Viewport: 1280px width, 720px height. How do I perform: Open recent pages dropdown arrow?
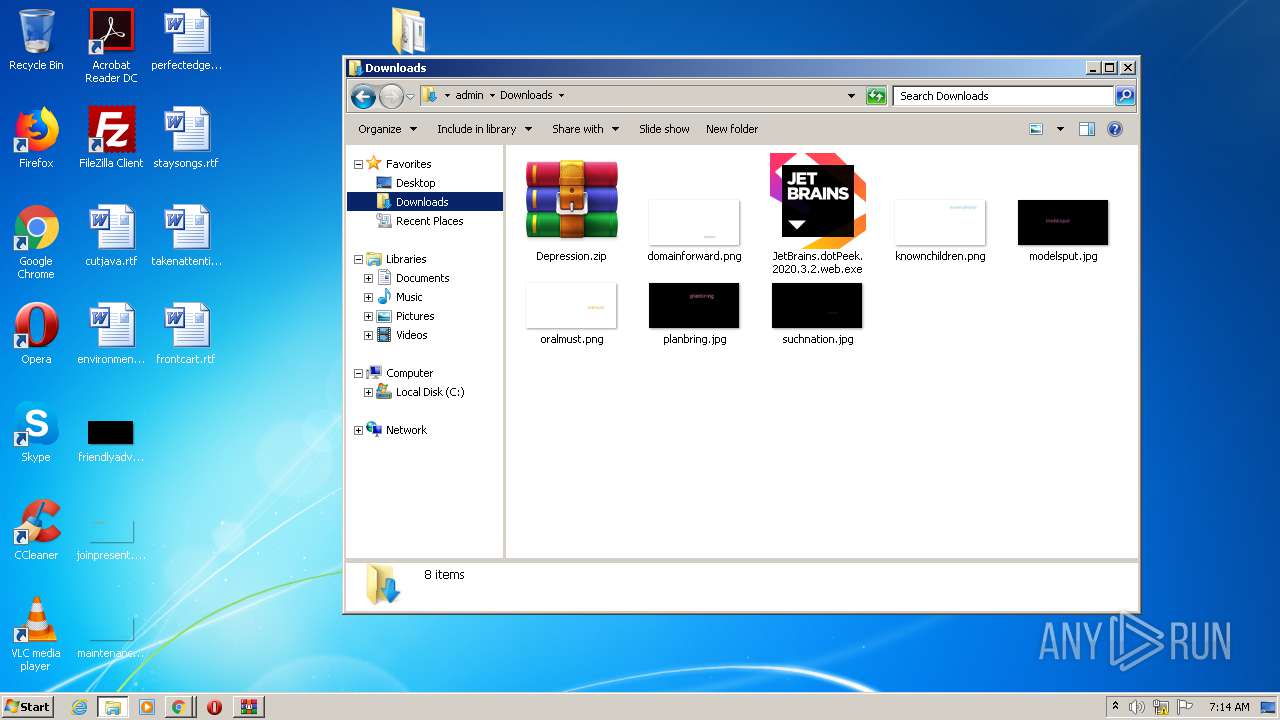coord(410,96)
